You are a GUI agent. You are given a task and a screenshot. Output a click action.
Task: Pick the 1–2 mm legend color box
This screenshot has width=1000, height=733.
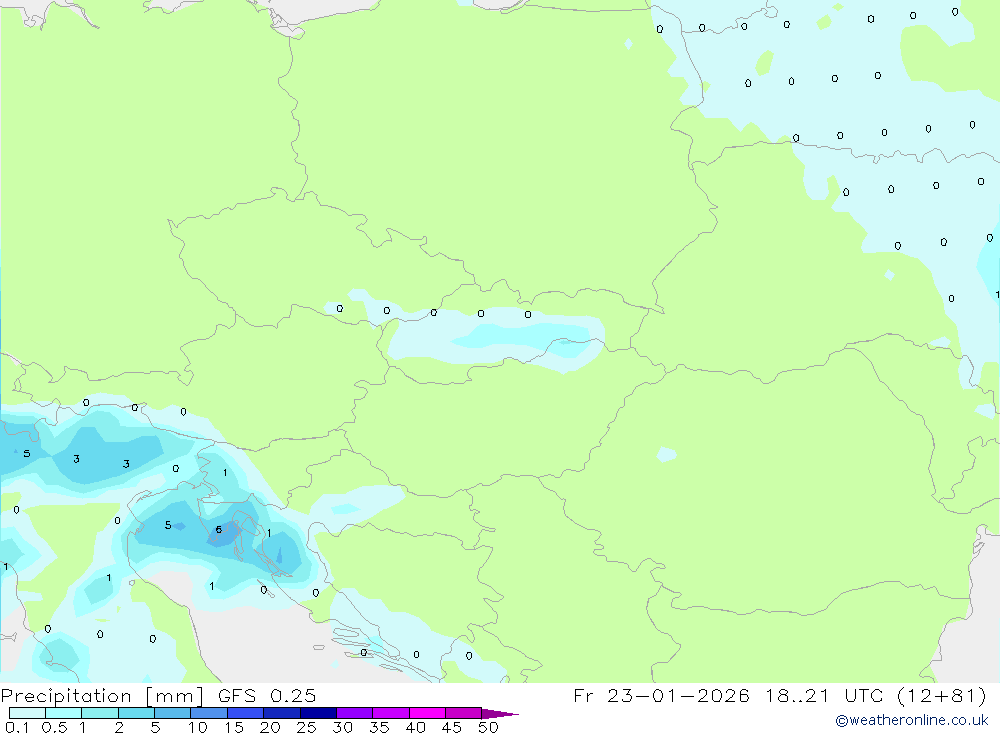[x=100, y=713]
